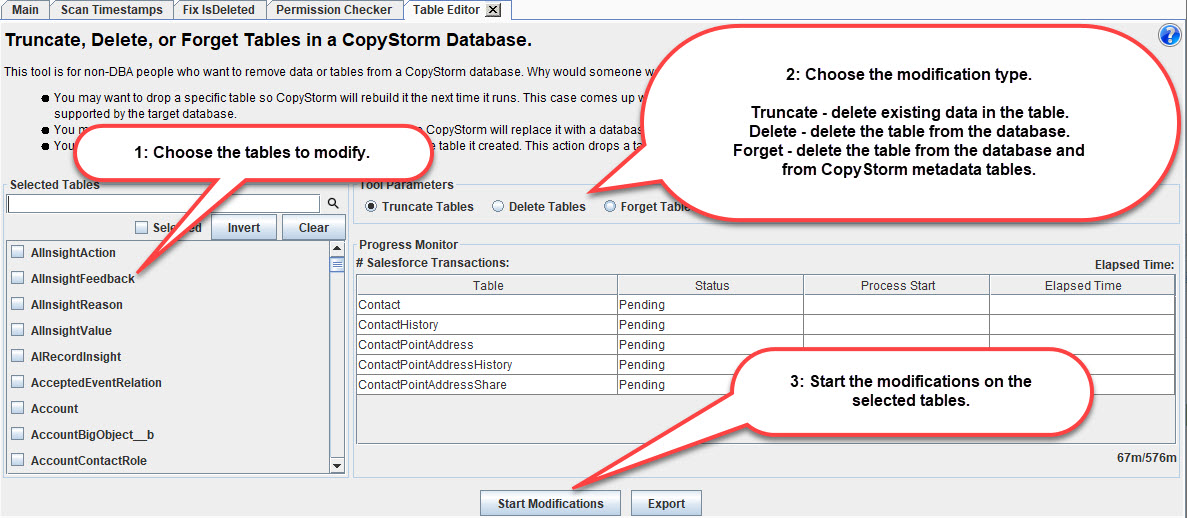Select the ContactPointAddressShare progress row
Viewport: 1187px width, 518px height.
pos(766,385)
